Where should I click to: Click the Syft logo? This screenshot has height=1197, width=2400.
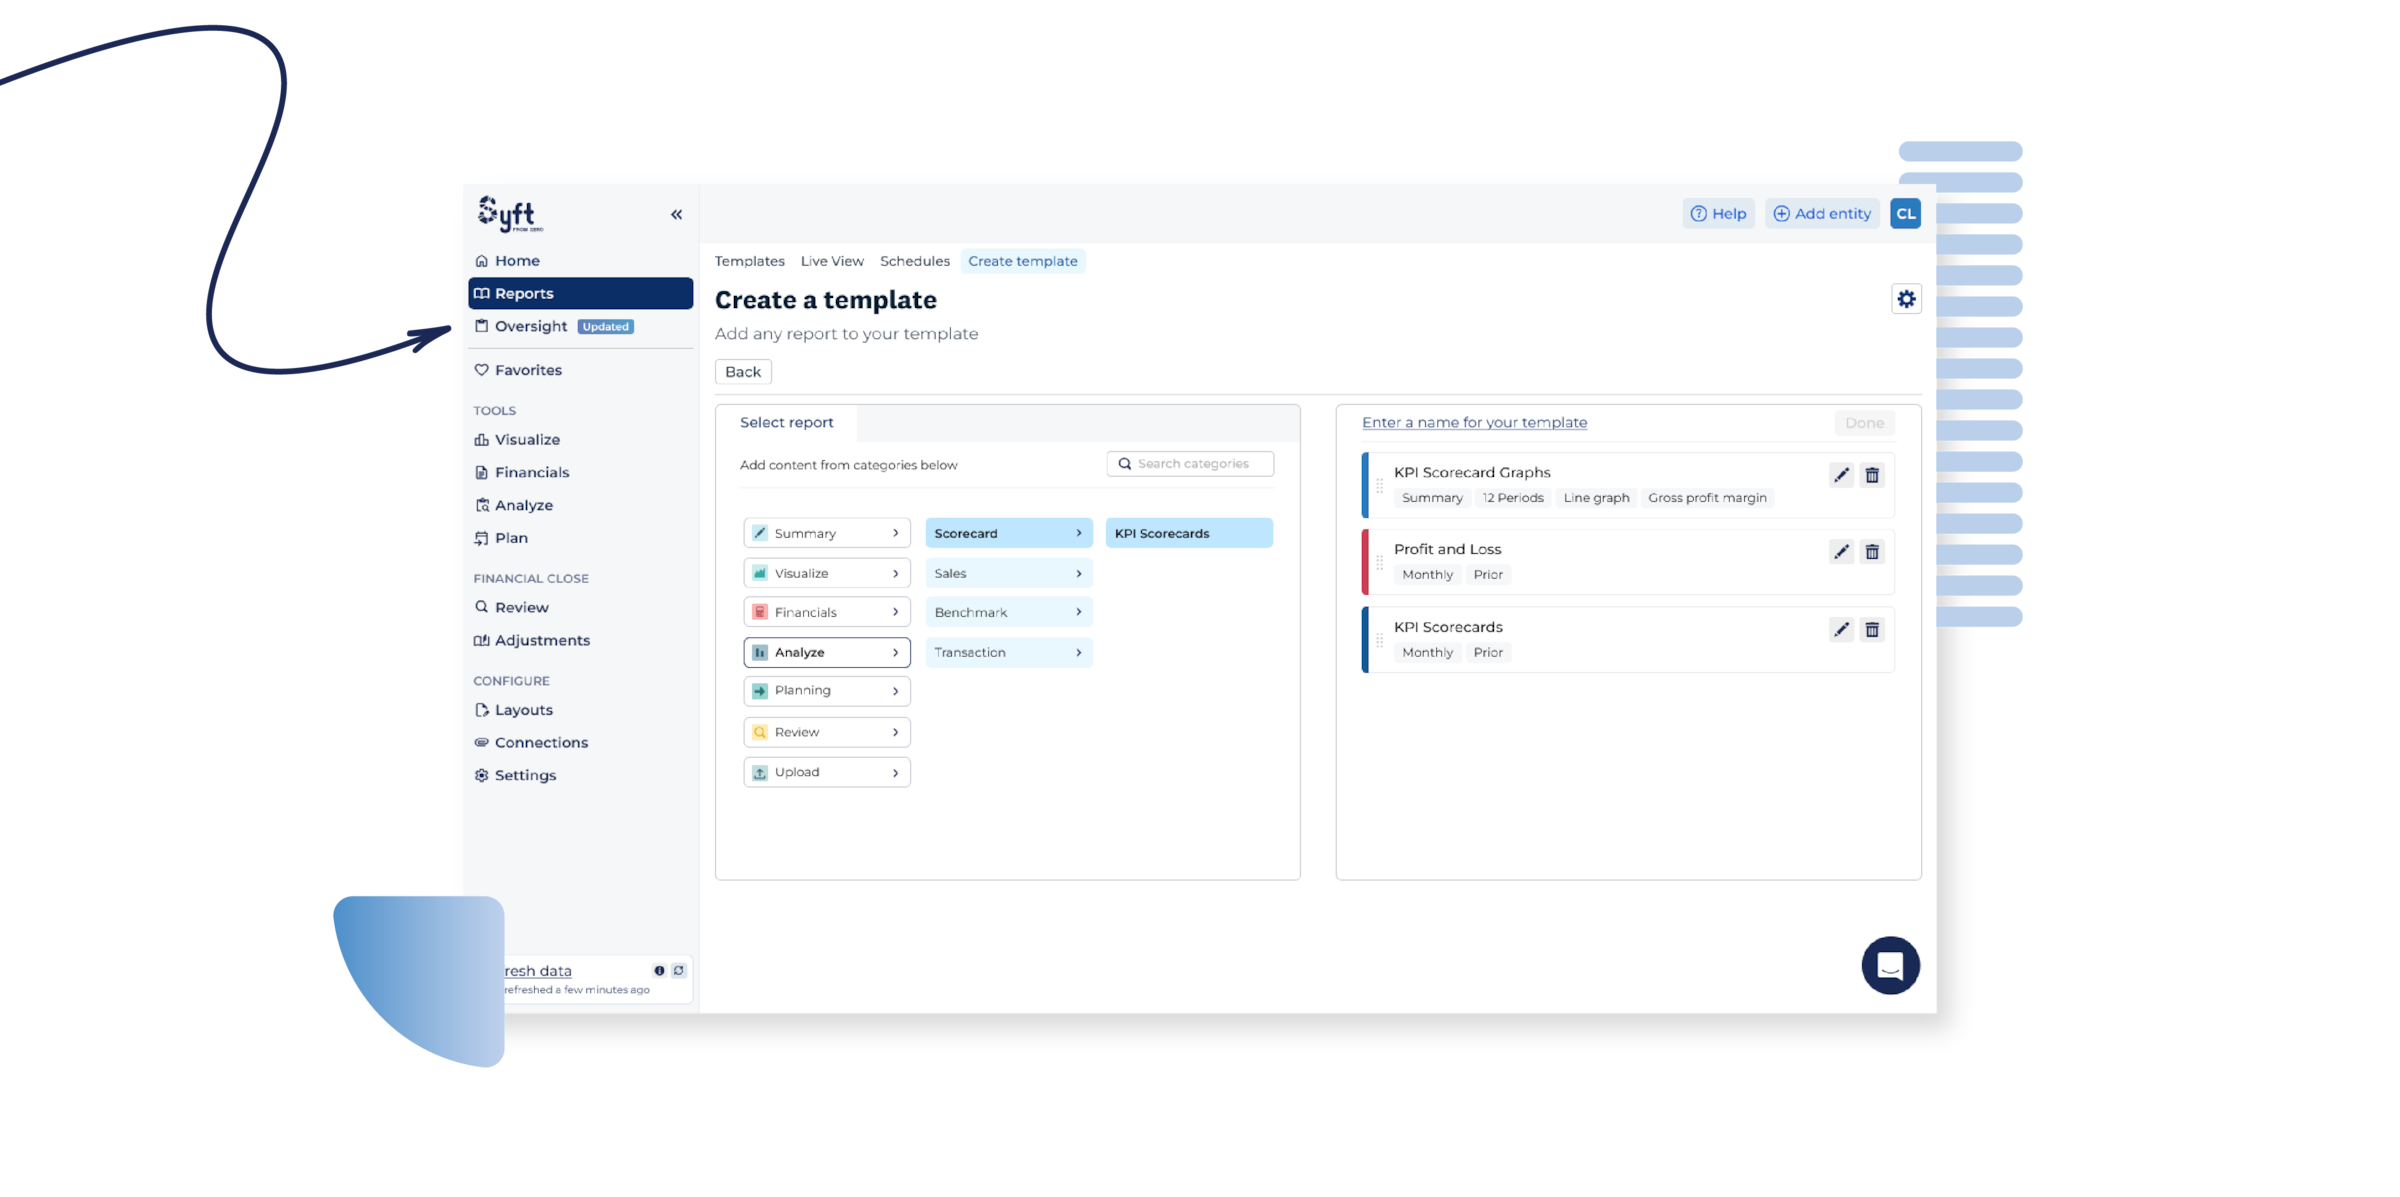[x=510, y=214]
